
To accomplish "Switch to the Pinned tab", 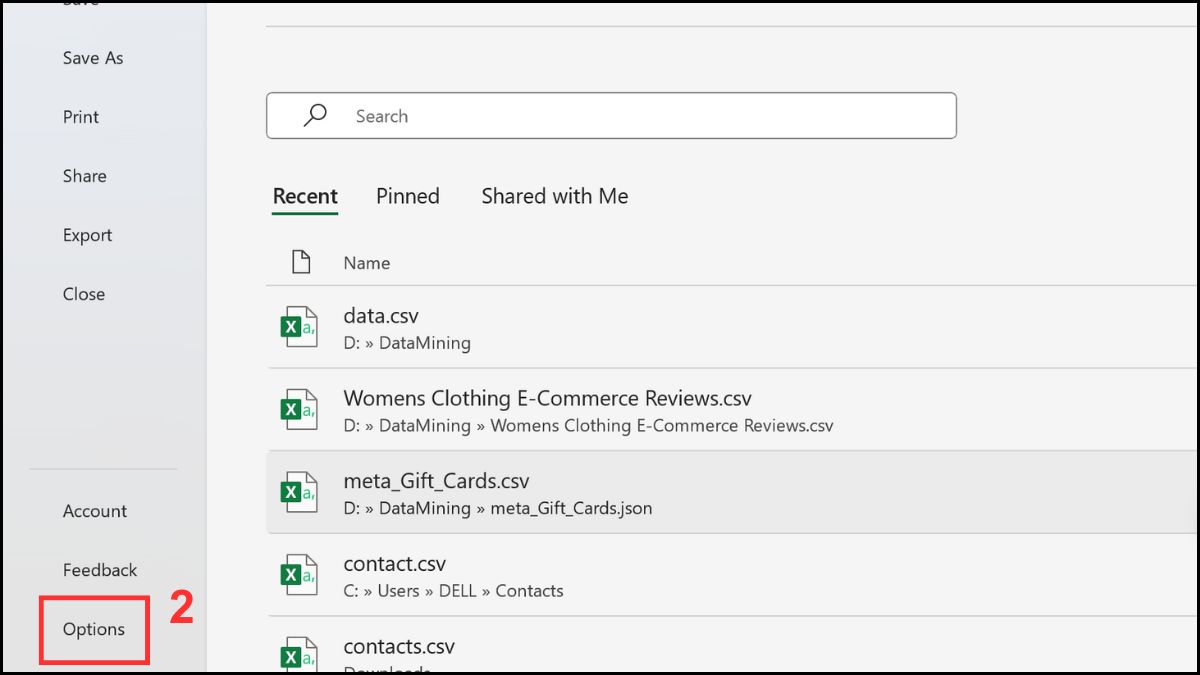I will (x=407, y=196).
